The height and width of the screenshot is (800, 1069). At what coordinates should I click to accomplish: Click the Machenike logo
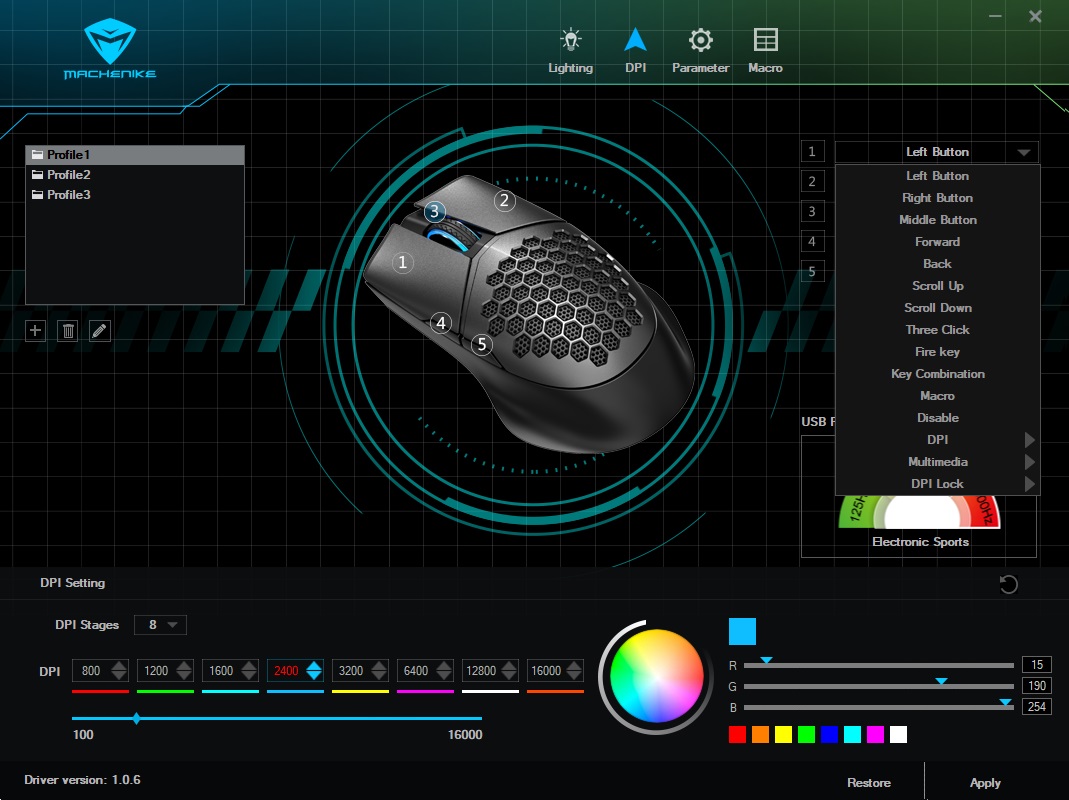click(x=110, y=49)
